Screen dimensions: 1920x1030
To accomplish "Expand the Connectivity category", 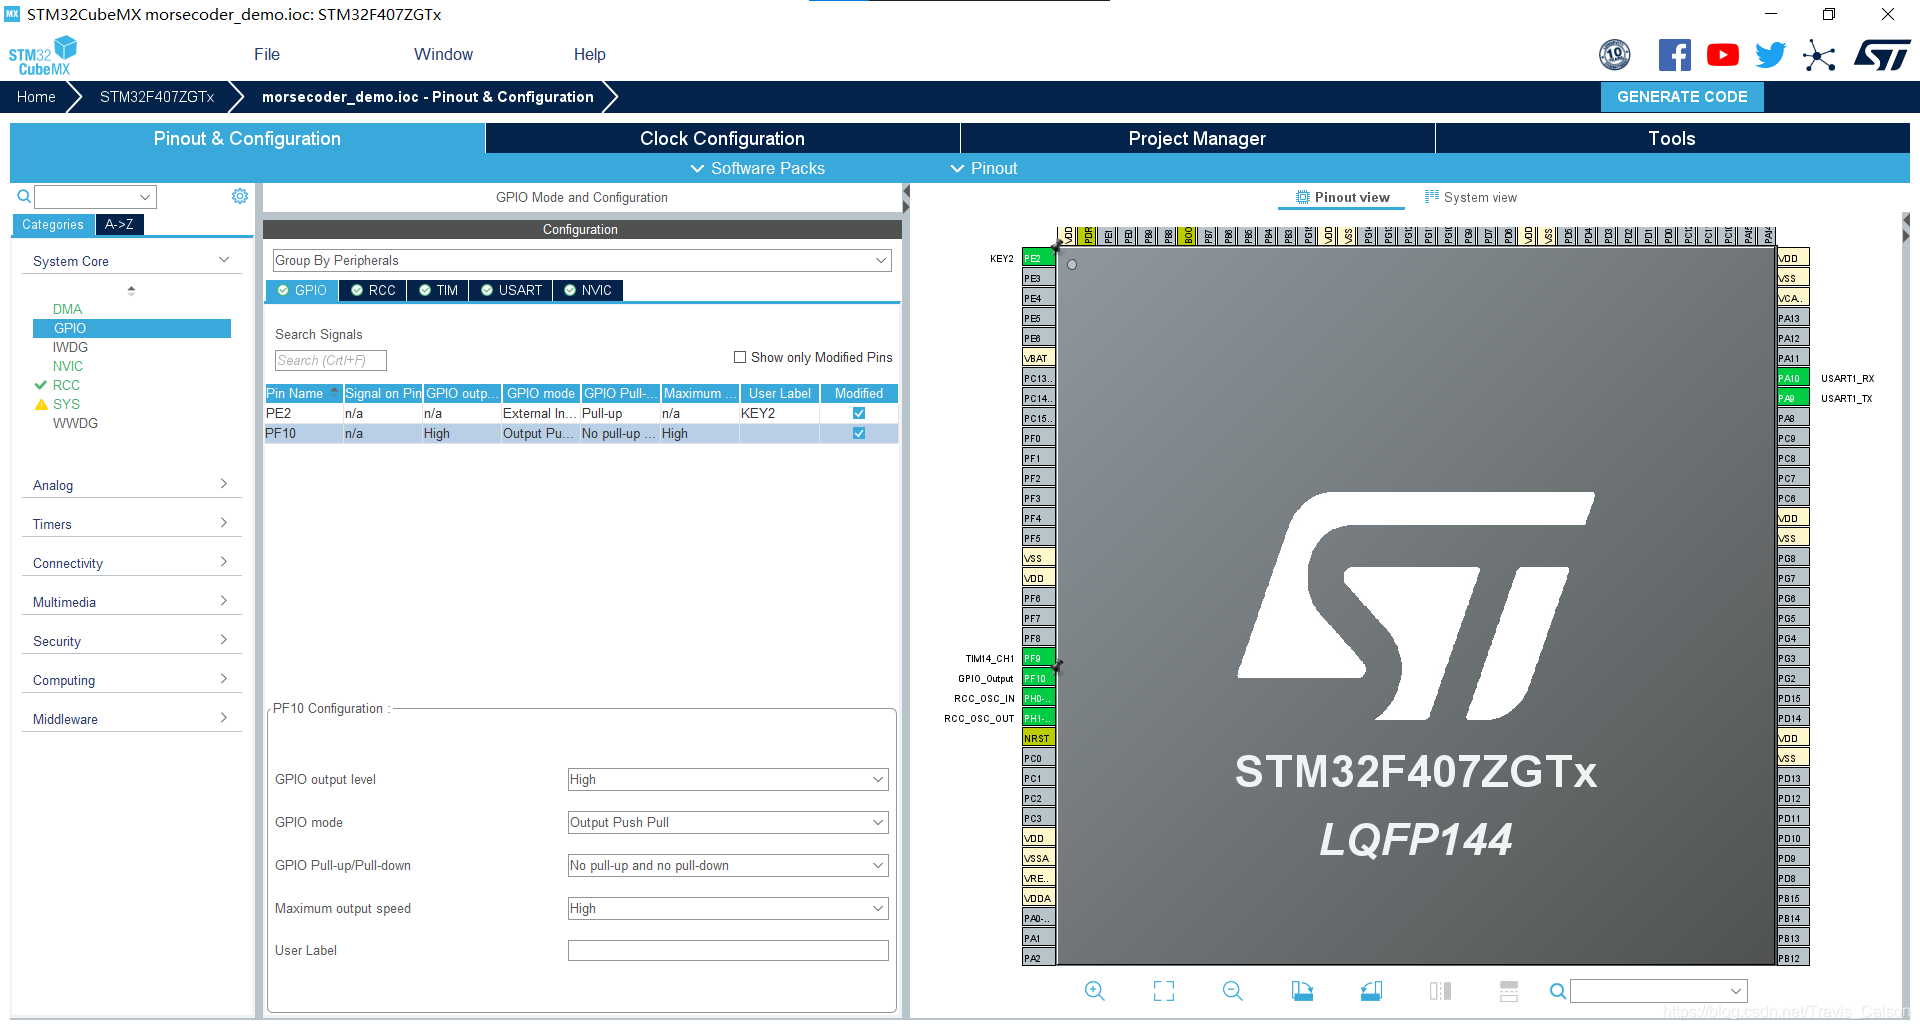I will point(131,563).
